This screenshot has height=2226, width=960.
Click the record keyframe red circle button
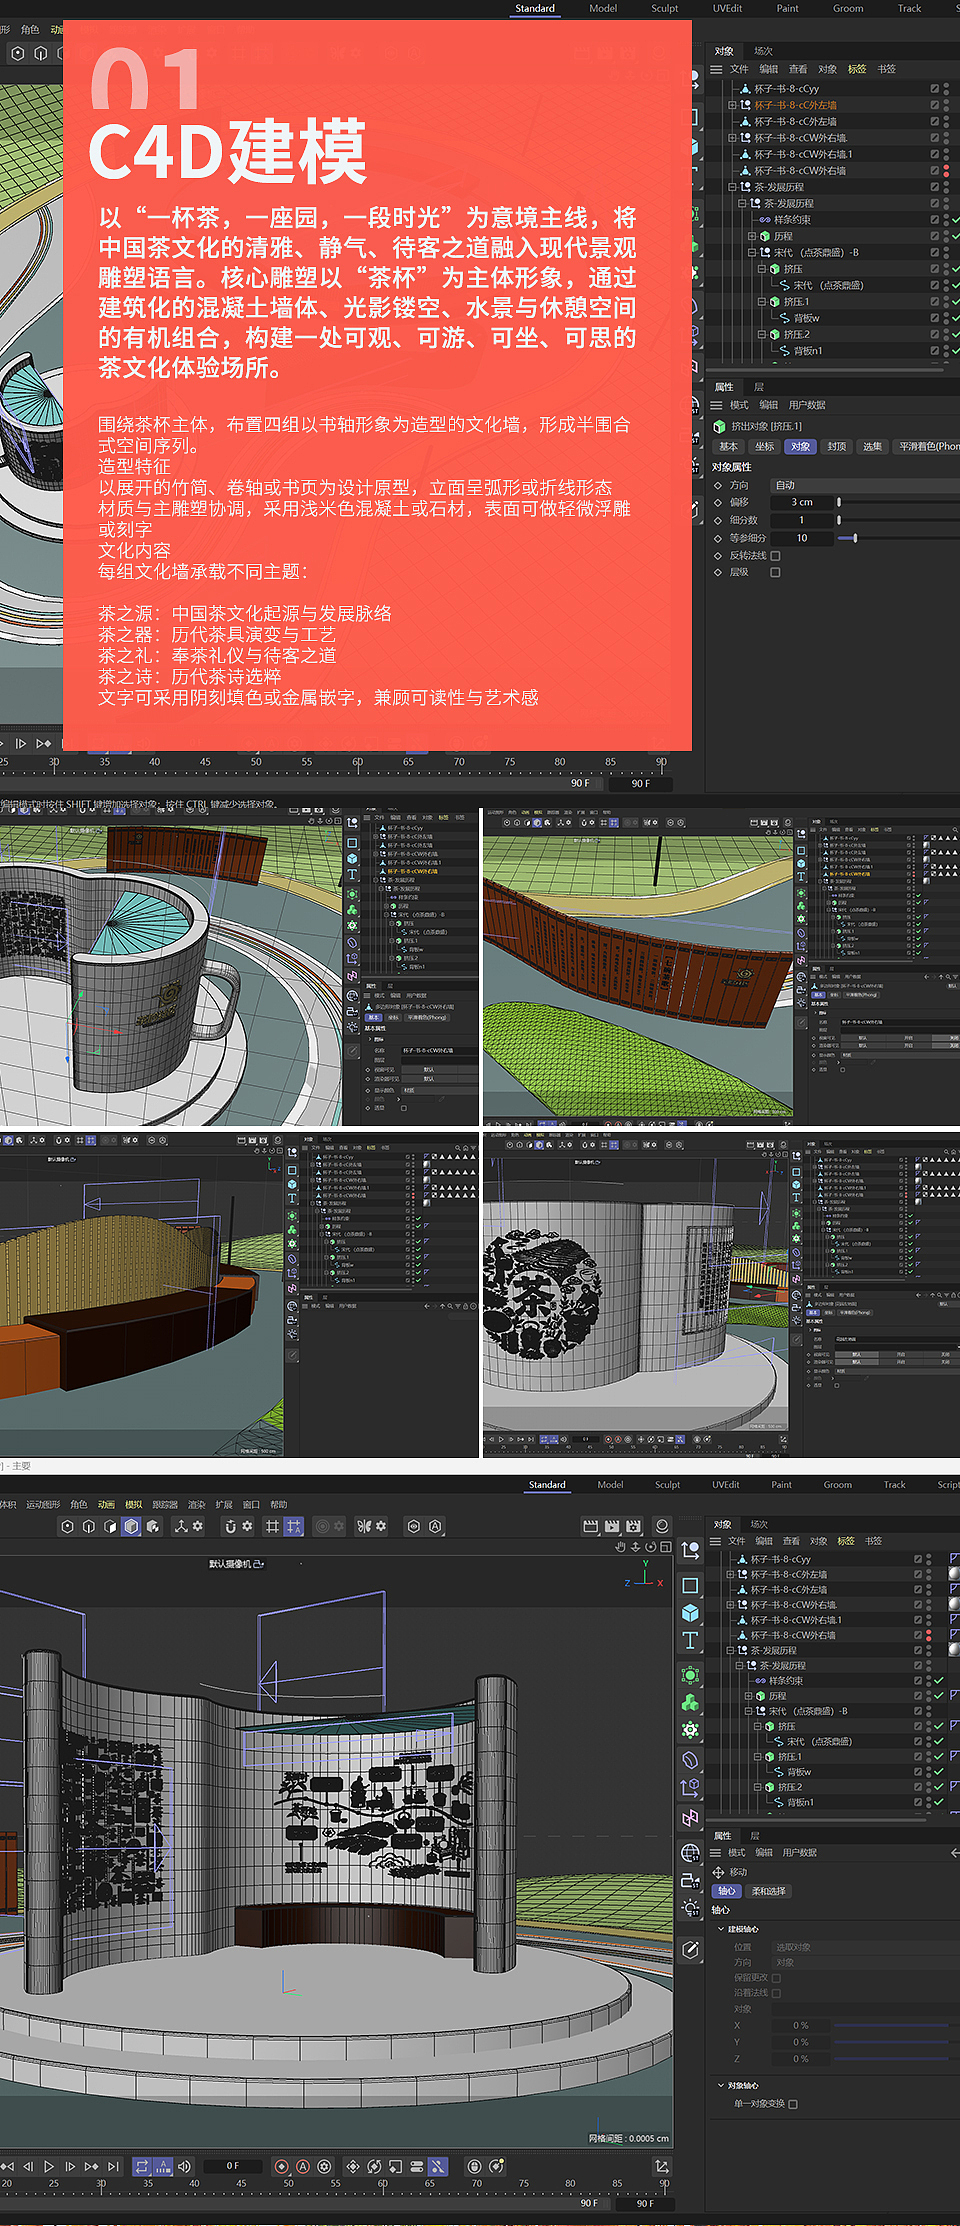tap(281, 2166)
